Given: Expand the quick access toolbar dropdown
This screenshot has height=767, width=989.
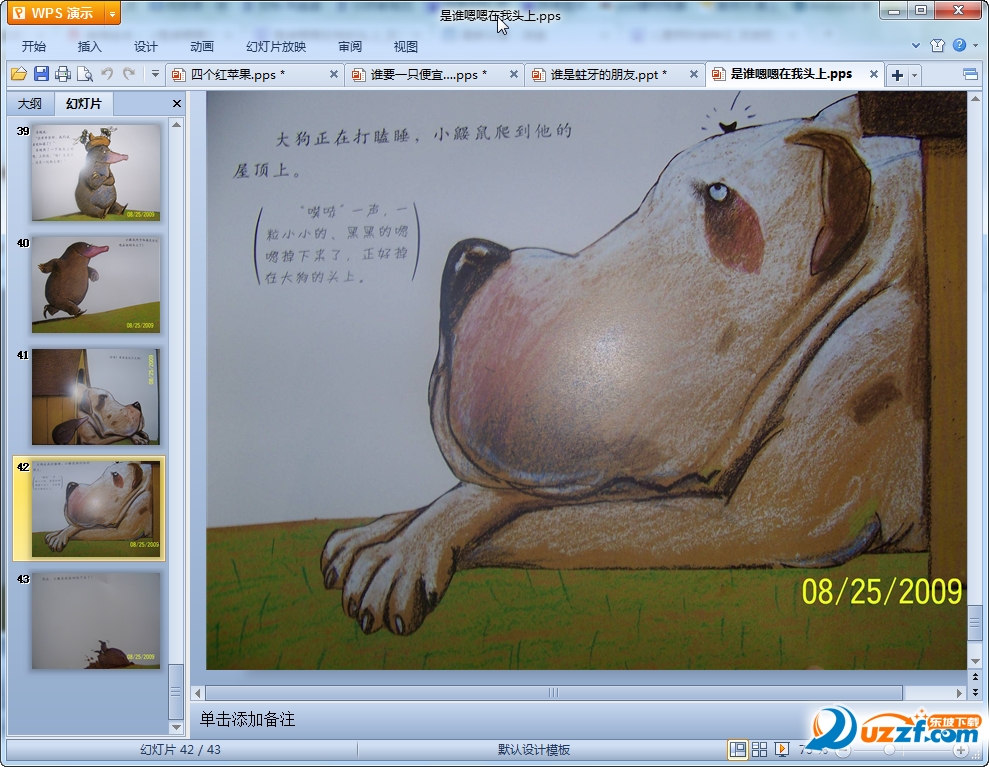Looking at the screenshot, I should pyautogui.click(x=155, y=74).
